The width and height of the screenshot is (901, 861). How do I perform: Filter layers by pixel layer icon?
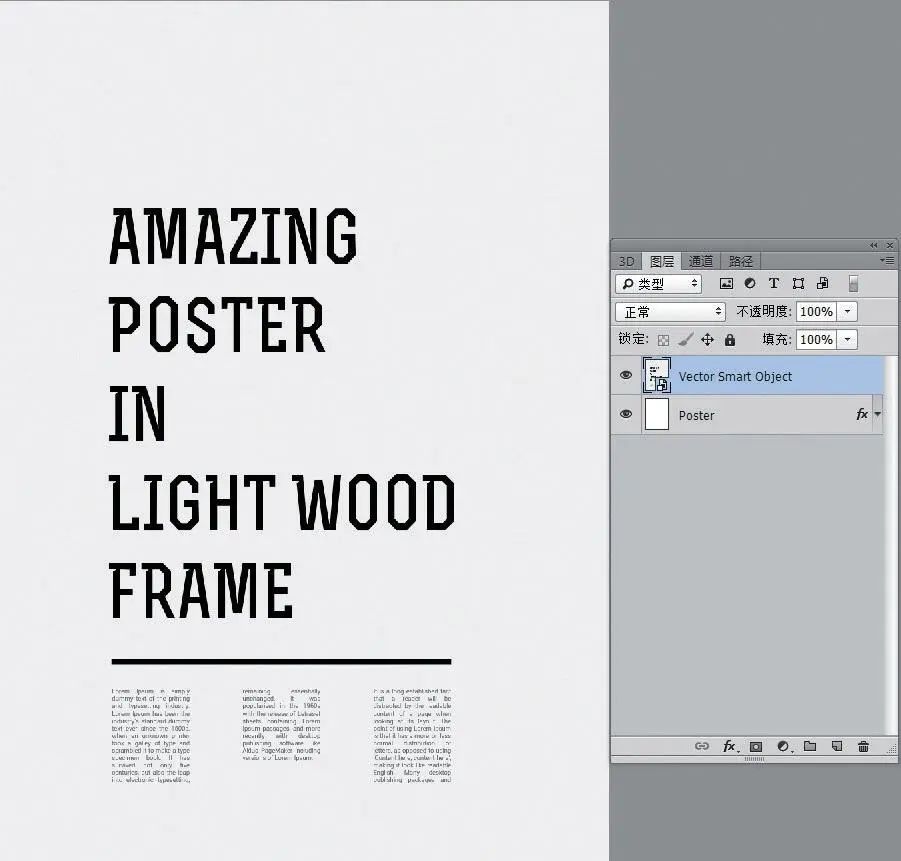[x=726, y=283]
